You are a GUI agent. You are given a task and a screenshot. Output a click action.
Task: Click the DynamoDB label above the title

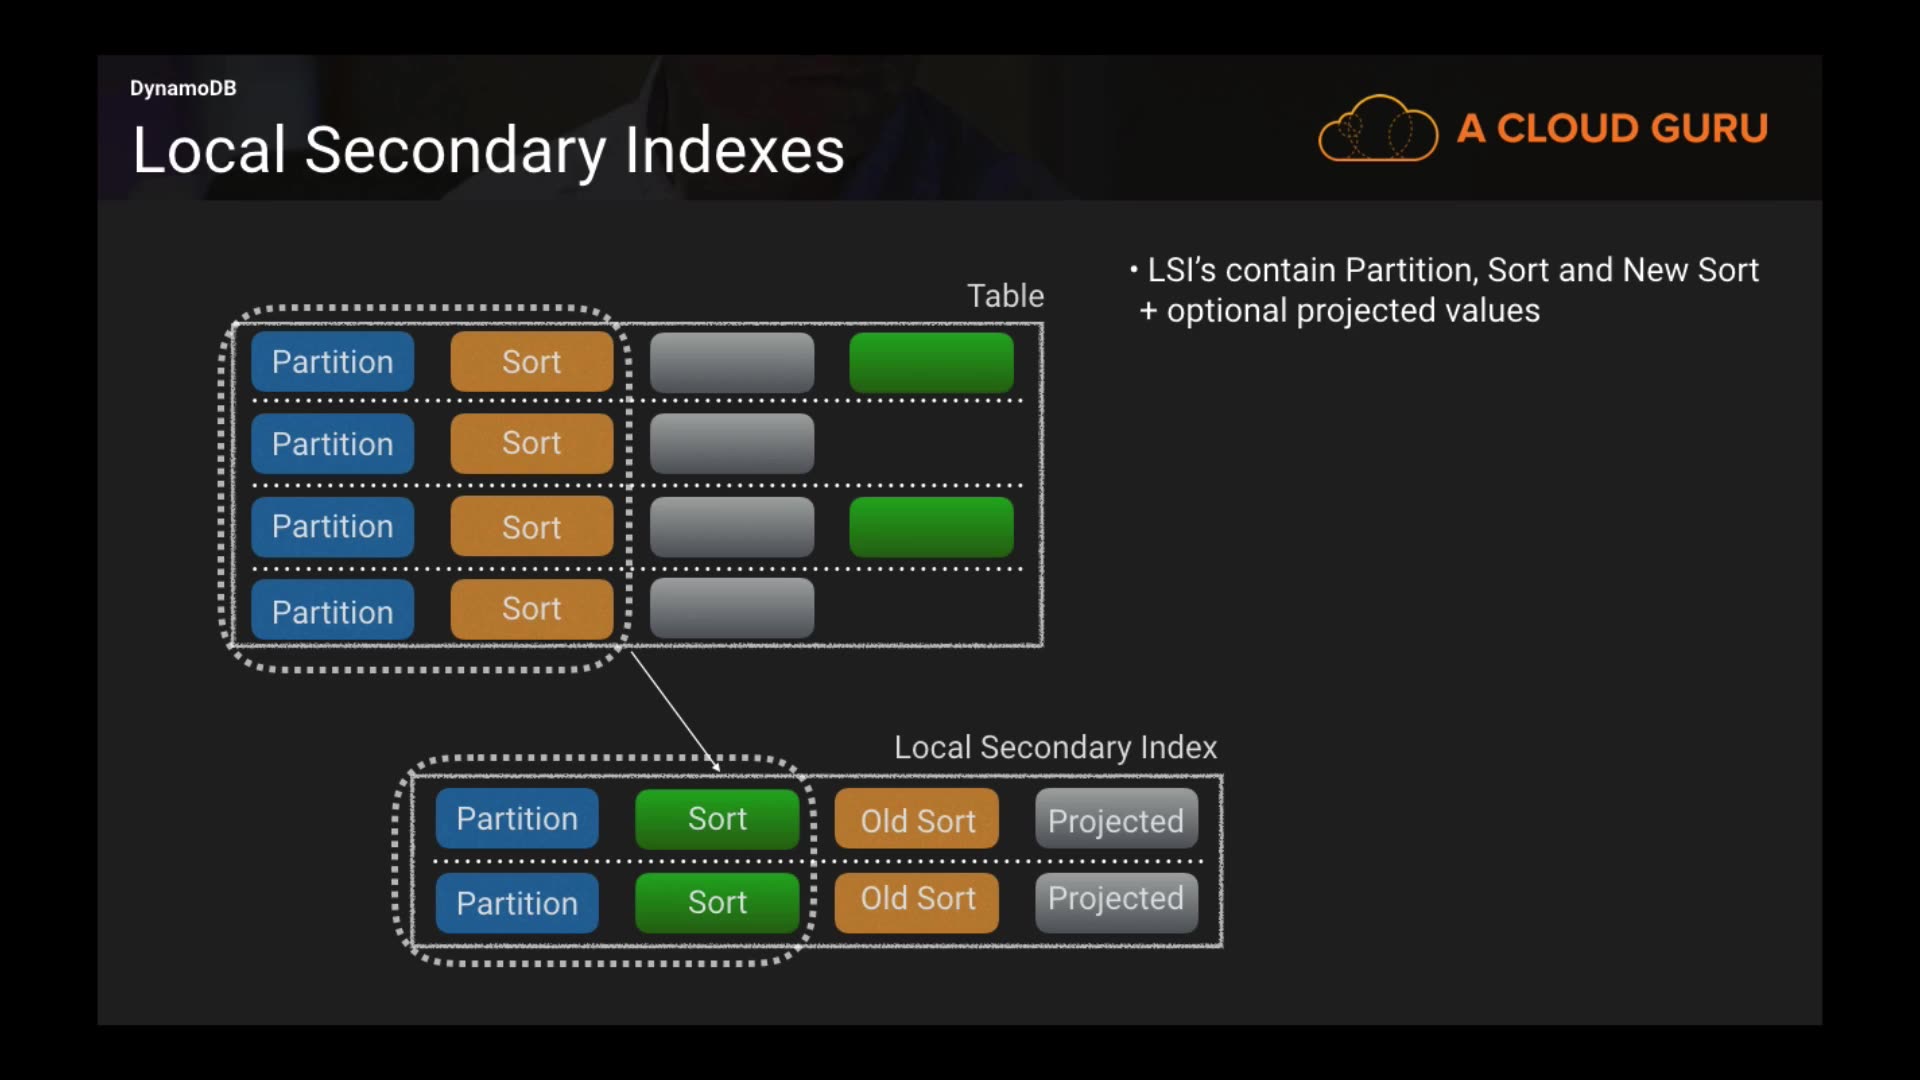click(x=183, y=88)
